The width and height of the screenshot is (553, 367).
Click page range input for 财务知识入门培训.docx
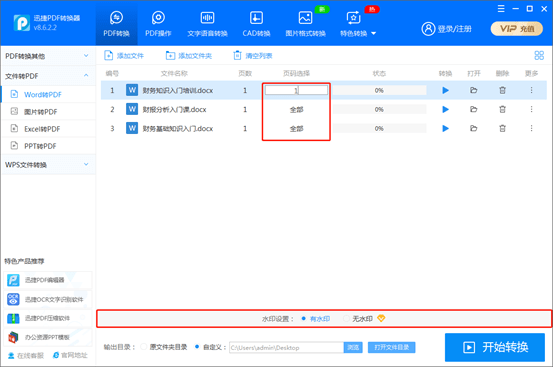point(296,90)
